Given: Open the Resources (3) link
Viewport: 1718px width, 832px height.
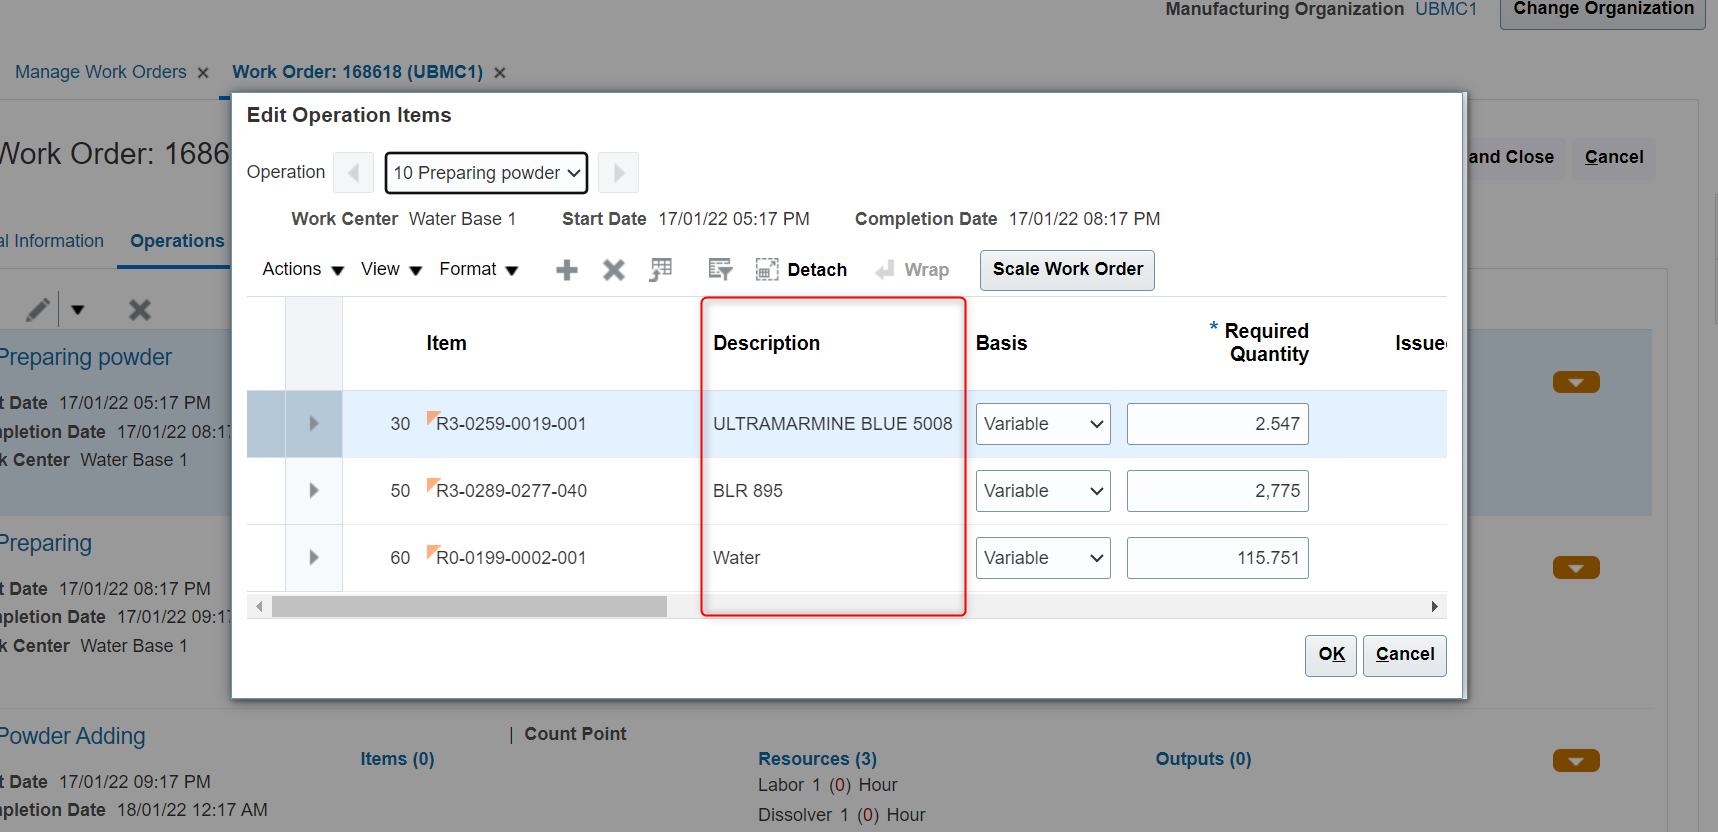Looking at the screenshot, I should (817, 759).
